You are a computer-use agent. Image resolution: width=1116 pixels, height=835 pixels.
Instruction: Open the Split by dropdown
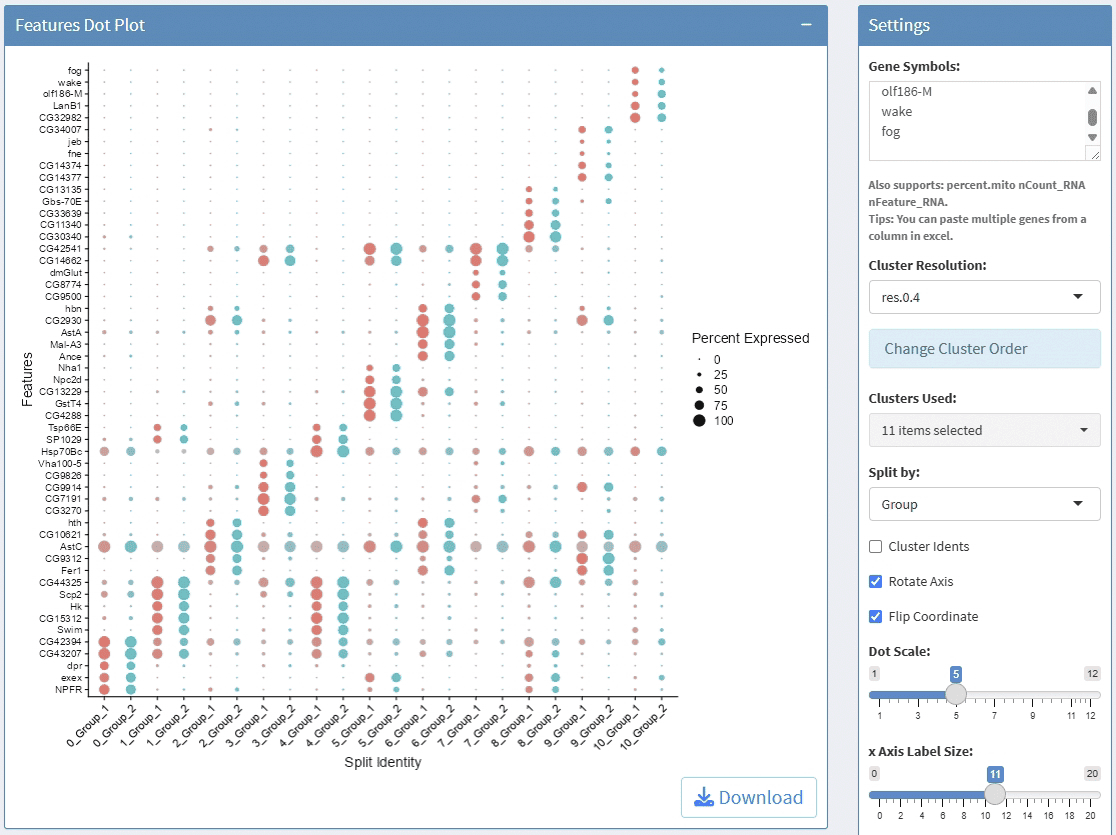coord(984,505)
